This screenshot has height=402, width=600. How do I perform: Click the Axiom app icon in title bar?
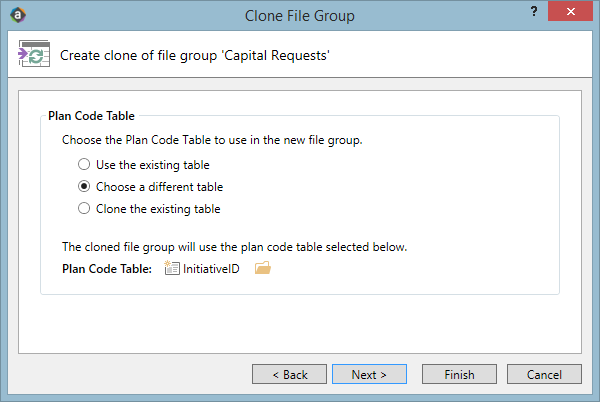point(18,15)
